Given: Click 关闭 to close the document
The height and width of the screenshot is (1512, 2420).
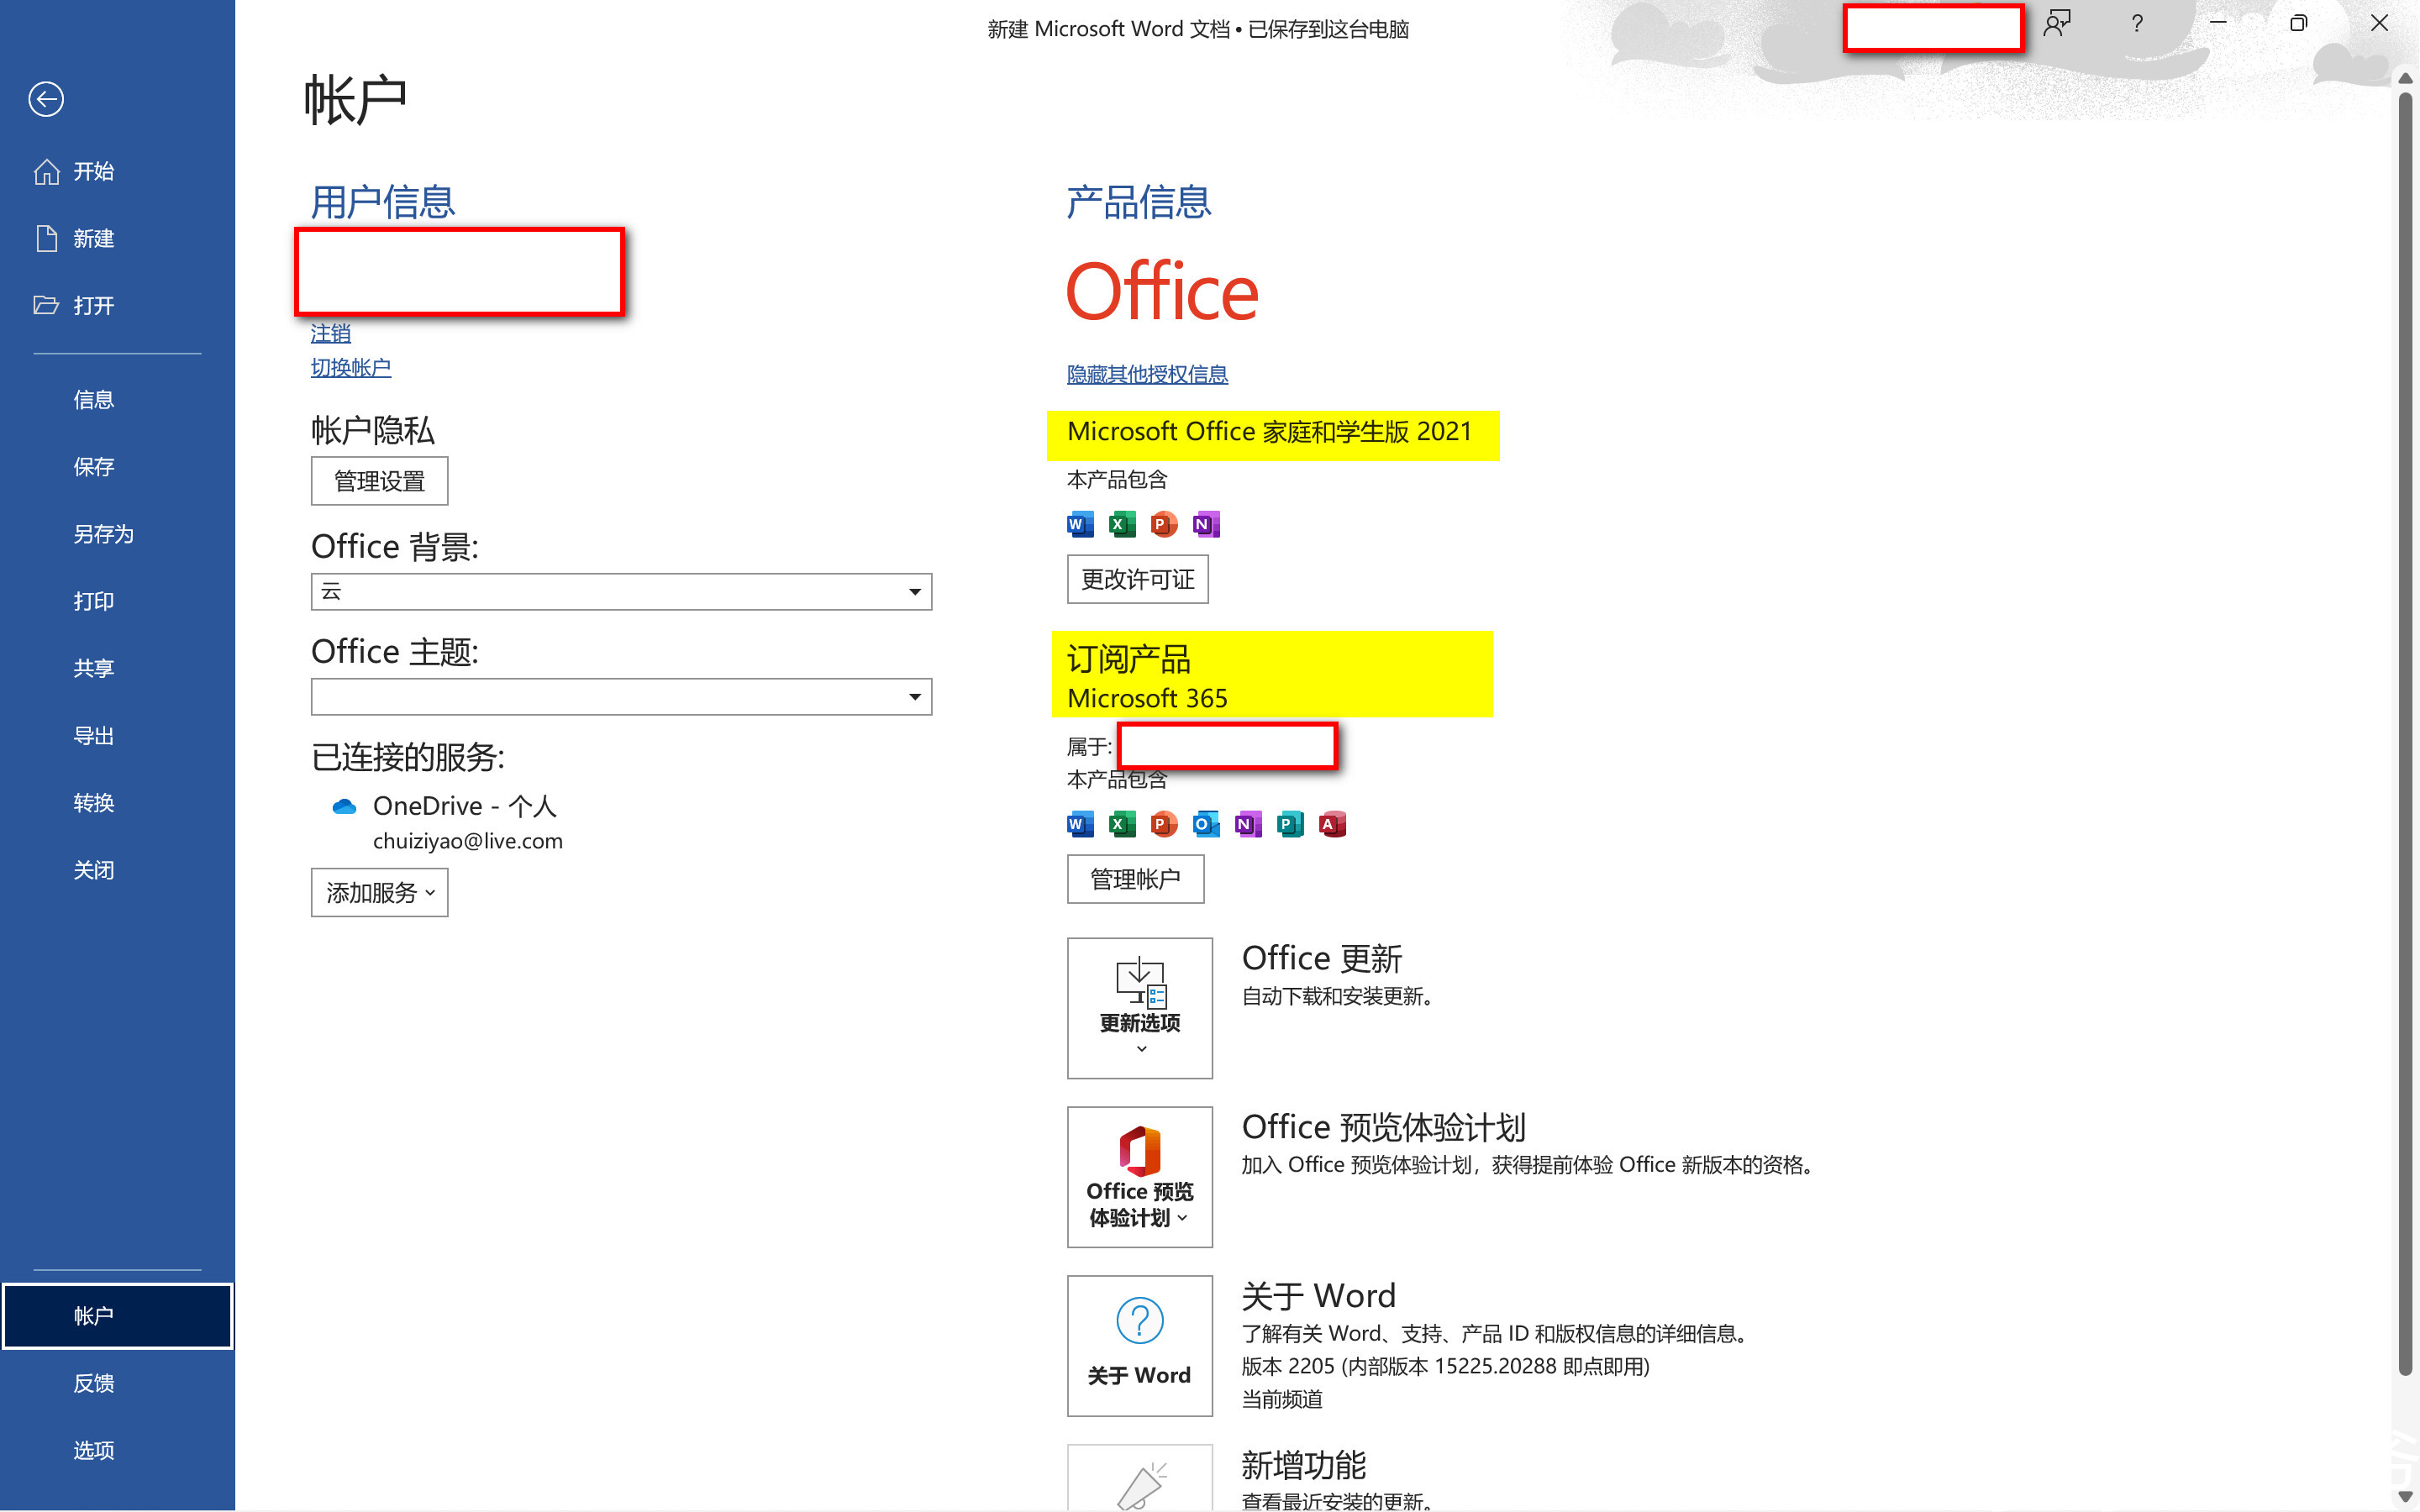Looking at the screenshot, I should (x=94, y=870).
